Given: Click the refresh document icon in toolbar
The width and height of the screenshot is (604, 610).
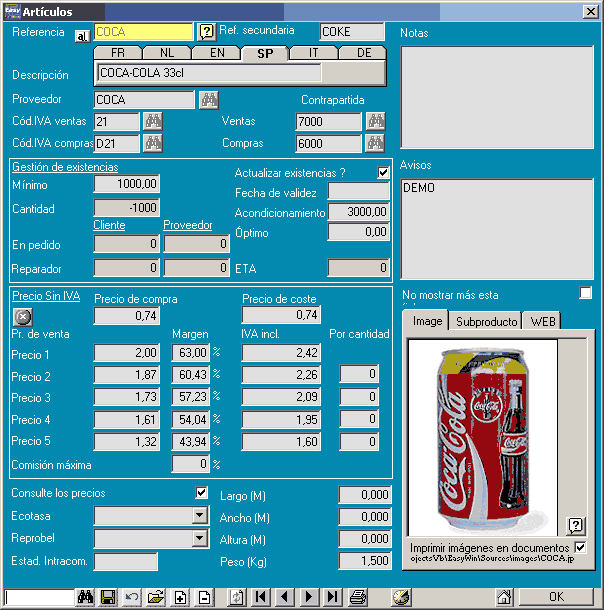Looking at the screenshot, I should pyautogui.click(x=236, y=596).
